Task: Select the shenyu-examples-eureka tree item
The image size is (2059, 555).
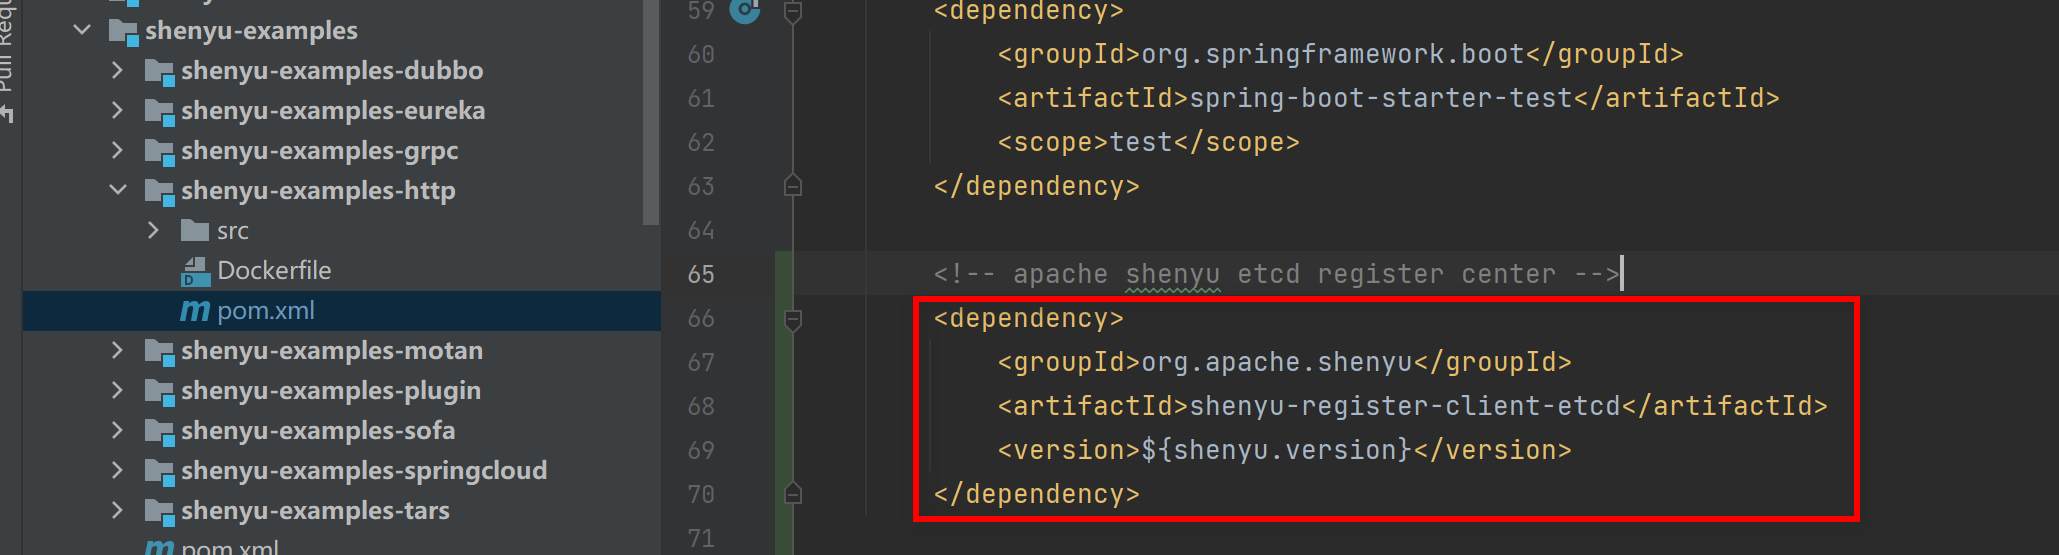Action: pos(332,111)
